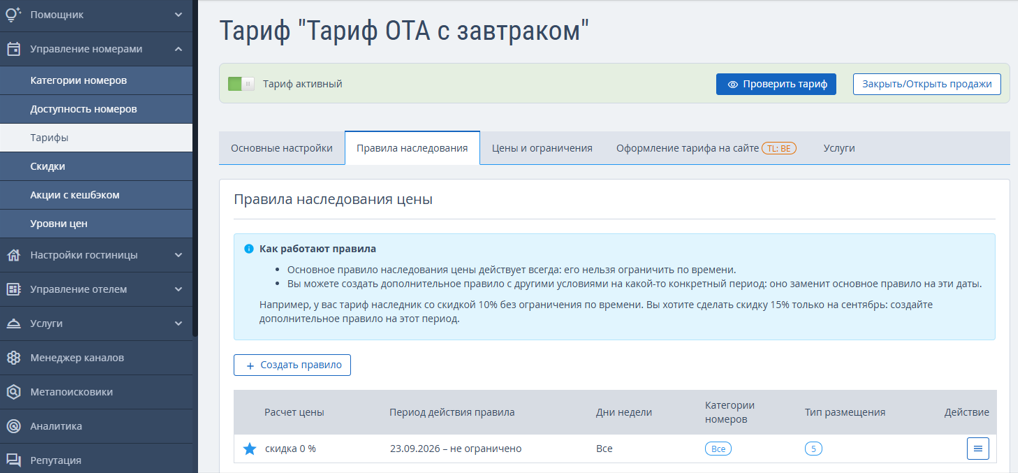This screenshot has width=1018, height=473.
Task: Click the Создать правило button
Action: (x=292, y=365)
